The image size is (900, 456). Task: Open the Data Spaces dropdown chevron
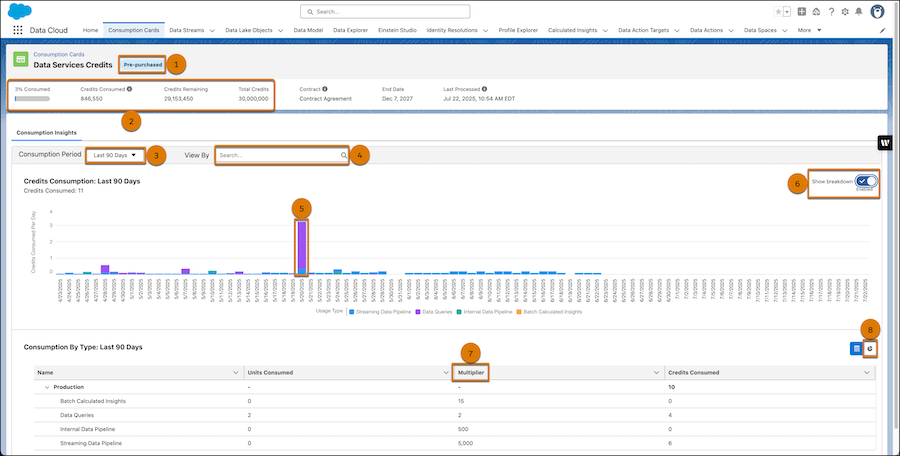pos(785,30)
